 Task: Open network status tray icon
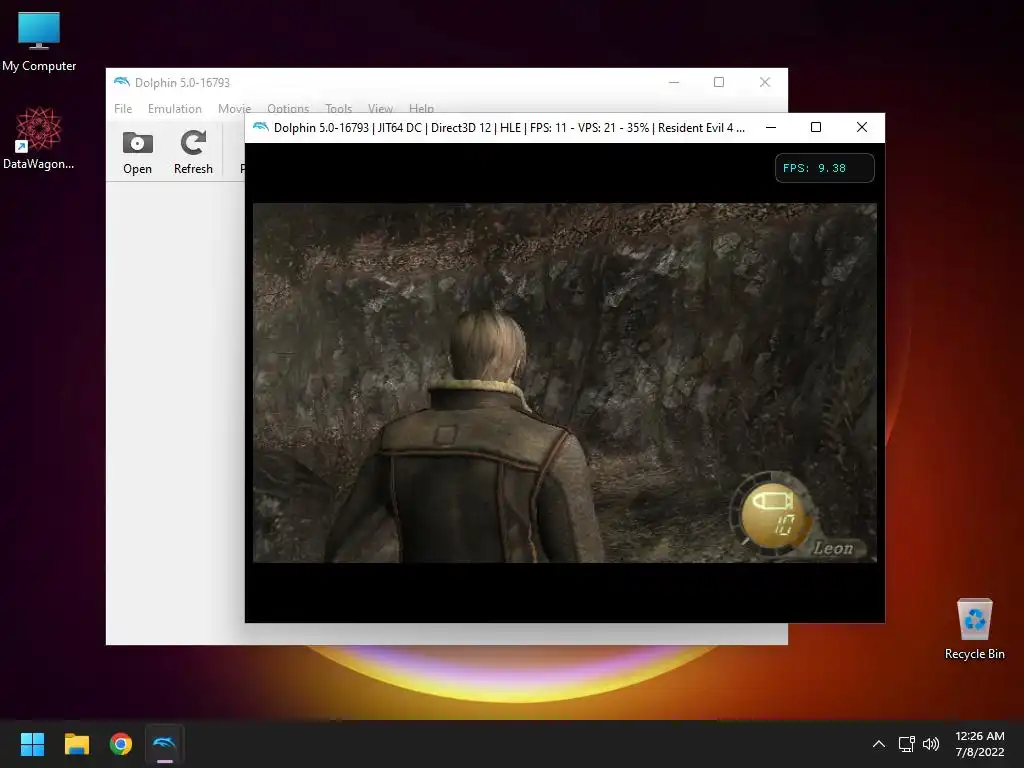coord(906,744)
